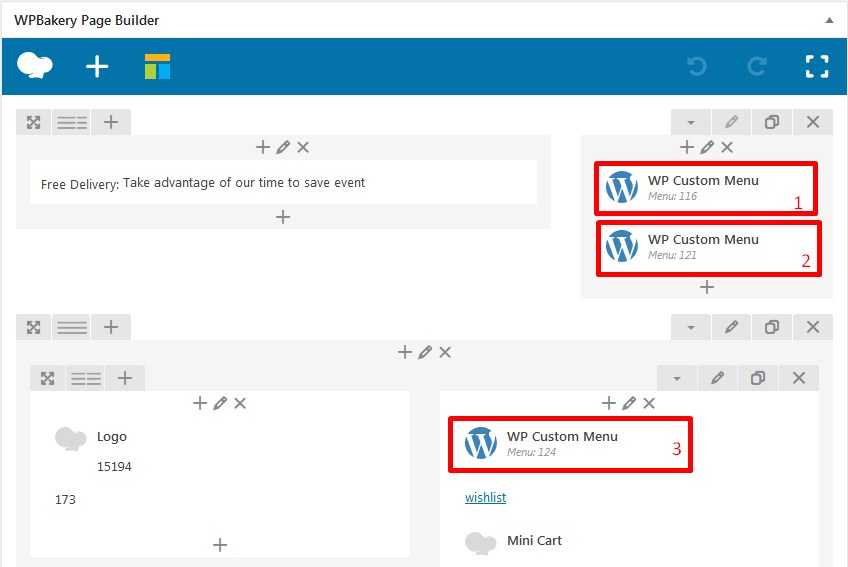The height and width of the screenshot is (567, 848).
Task: Edit the Free Delivery column settings
Action: [283, 147]
